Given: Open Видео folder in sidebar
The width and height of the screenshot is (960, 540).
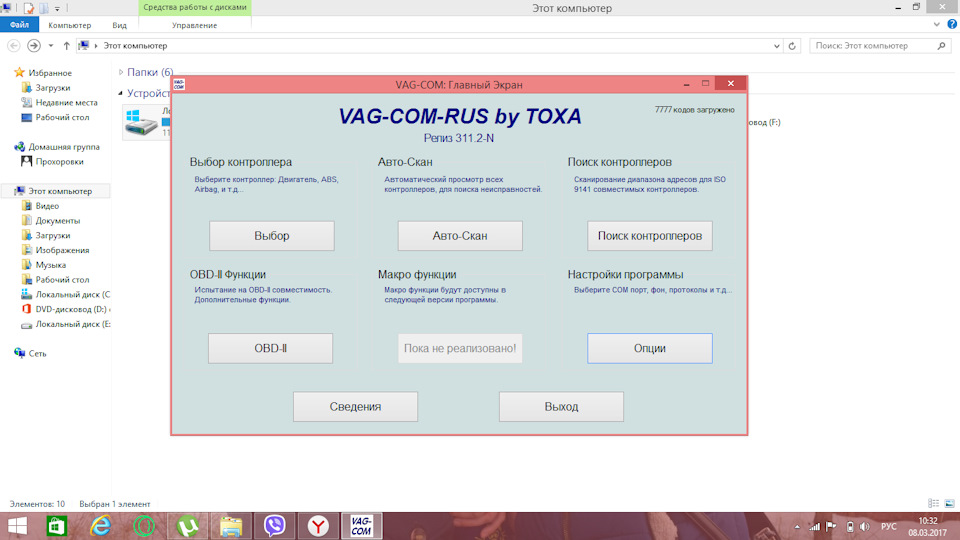Looking at the screenshot, I should click(47, 206).
